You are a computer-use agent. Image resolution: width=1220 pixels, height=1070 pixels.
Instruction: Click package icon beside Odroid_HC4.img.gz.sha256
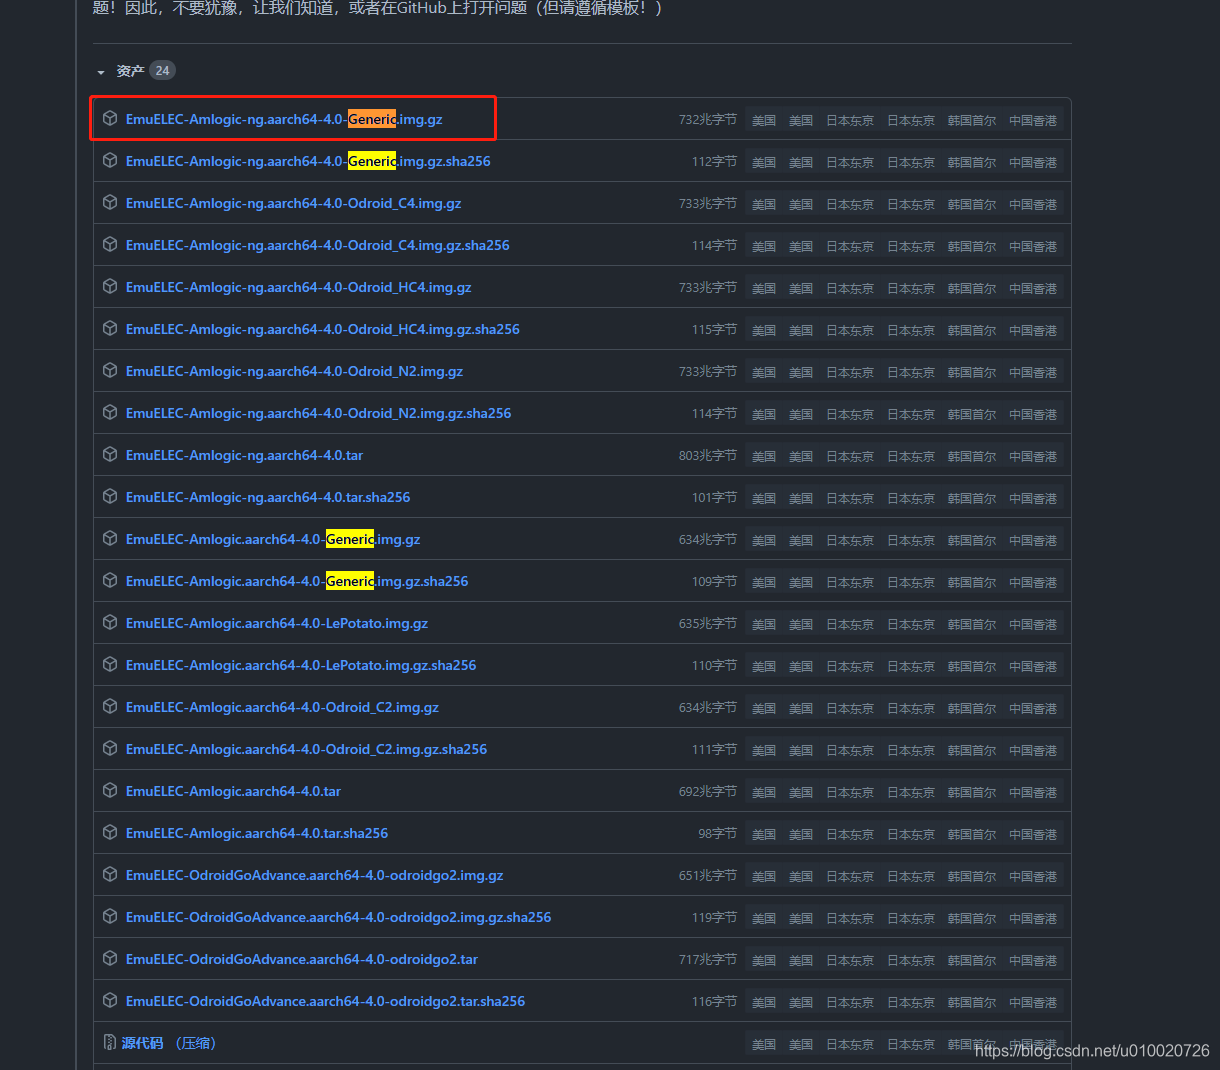tap(110, 328)
